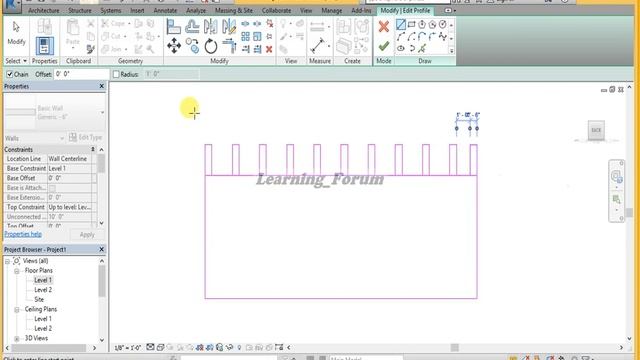Collapse the Floor Plans node
Image resolution: width=640 pixels, height=360 pixels.
[17, 271]
